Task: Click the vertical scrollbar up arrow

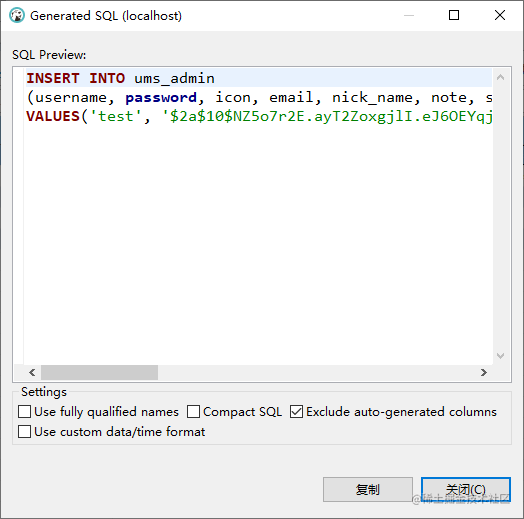Action: 500,78
